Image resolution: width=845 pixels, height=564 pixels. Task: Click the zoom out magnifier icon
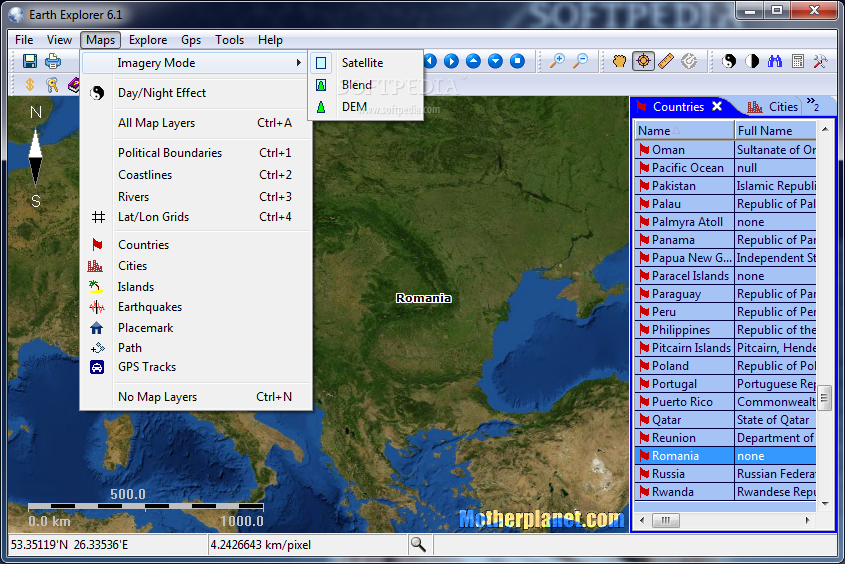580,61
